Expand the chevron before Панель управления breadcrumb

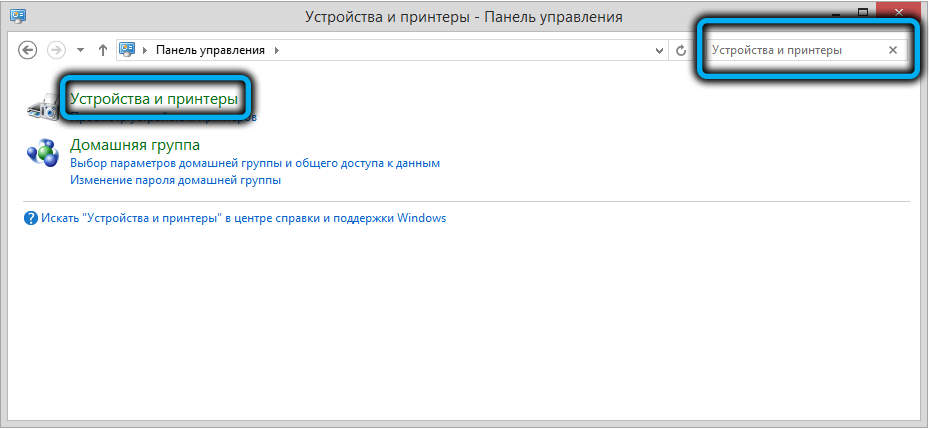146,50
